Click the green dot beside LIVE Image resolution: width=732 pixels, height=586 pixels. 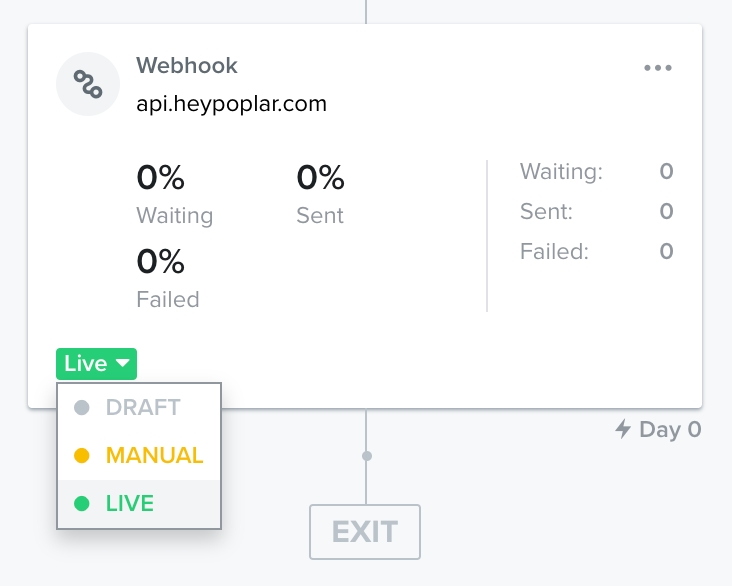click(82, 504)
